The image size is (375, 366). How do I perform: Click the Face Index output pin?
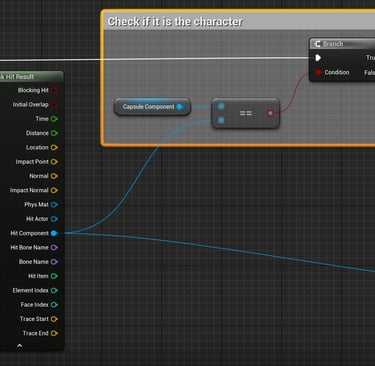point(54,305)
